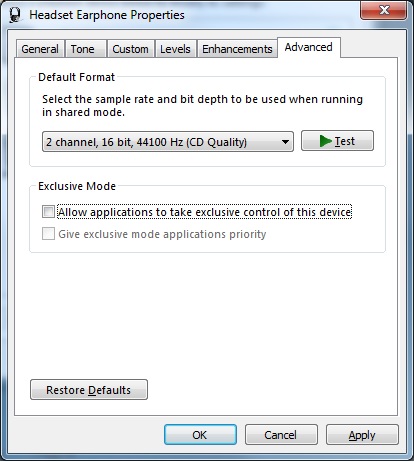Screen dimensions: 414x462
Task: Click the Restore Defaults button
Action: (x=89, y=390)
